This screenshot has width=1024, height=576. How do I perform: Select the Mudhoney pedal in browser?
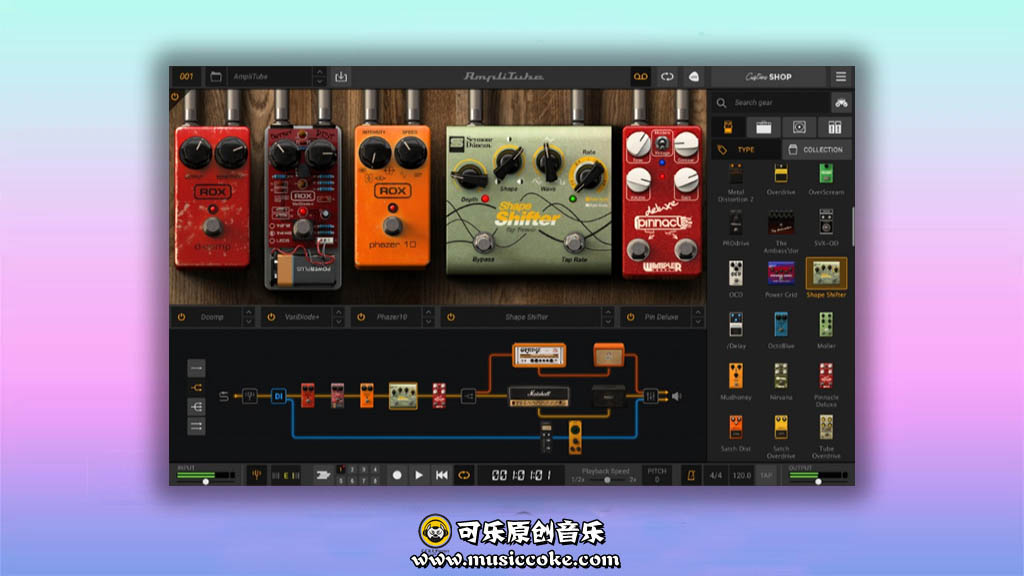(x=736, y=382)
